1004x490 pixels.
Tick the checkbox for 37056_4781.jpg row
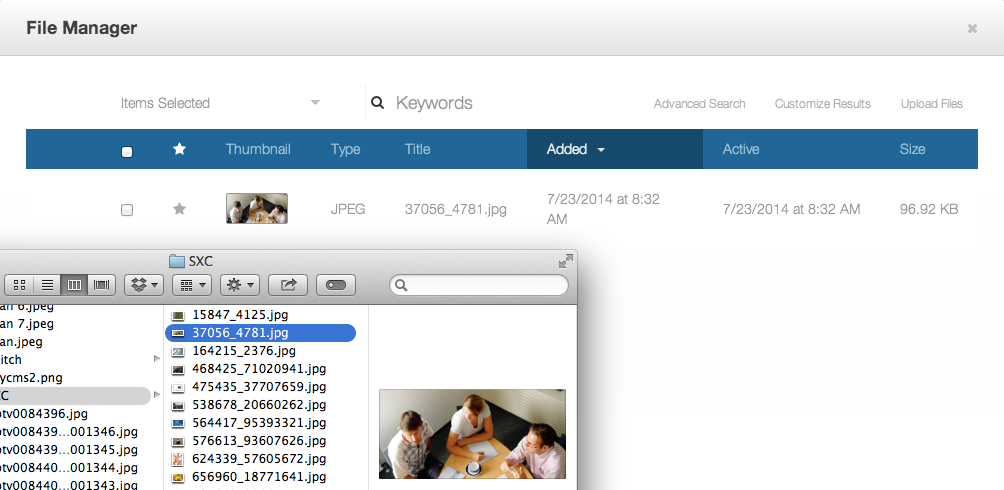coord(127,210)
